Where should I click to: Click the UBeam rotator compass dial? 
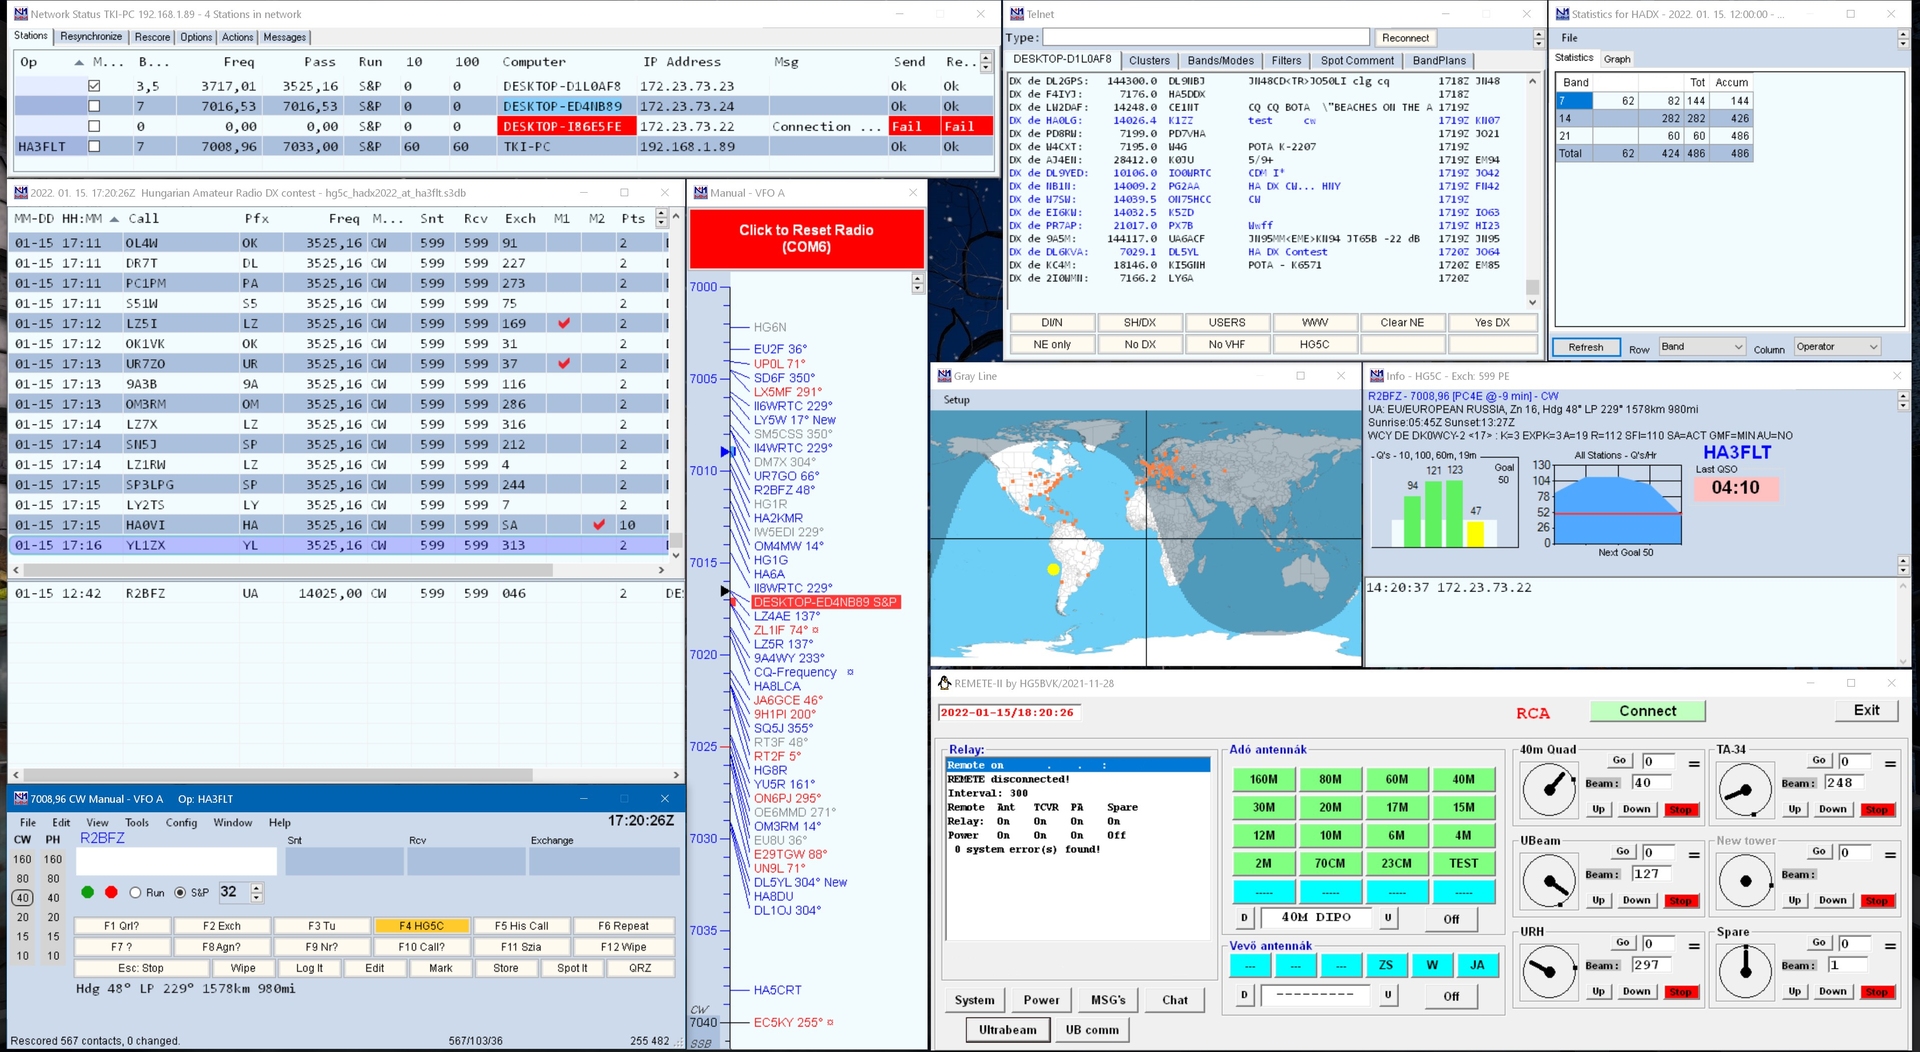coord(1549,881)
